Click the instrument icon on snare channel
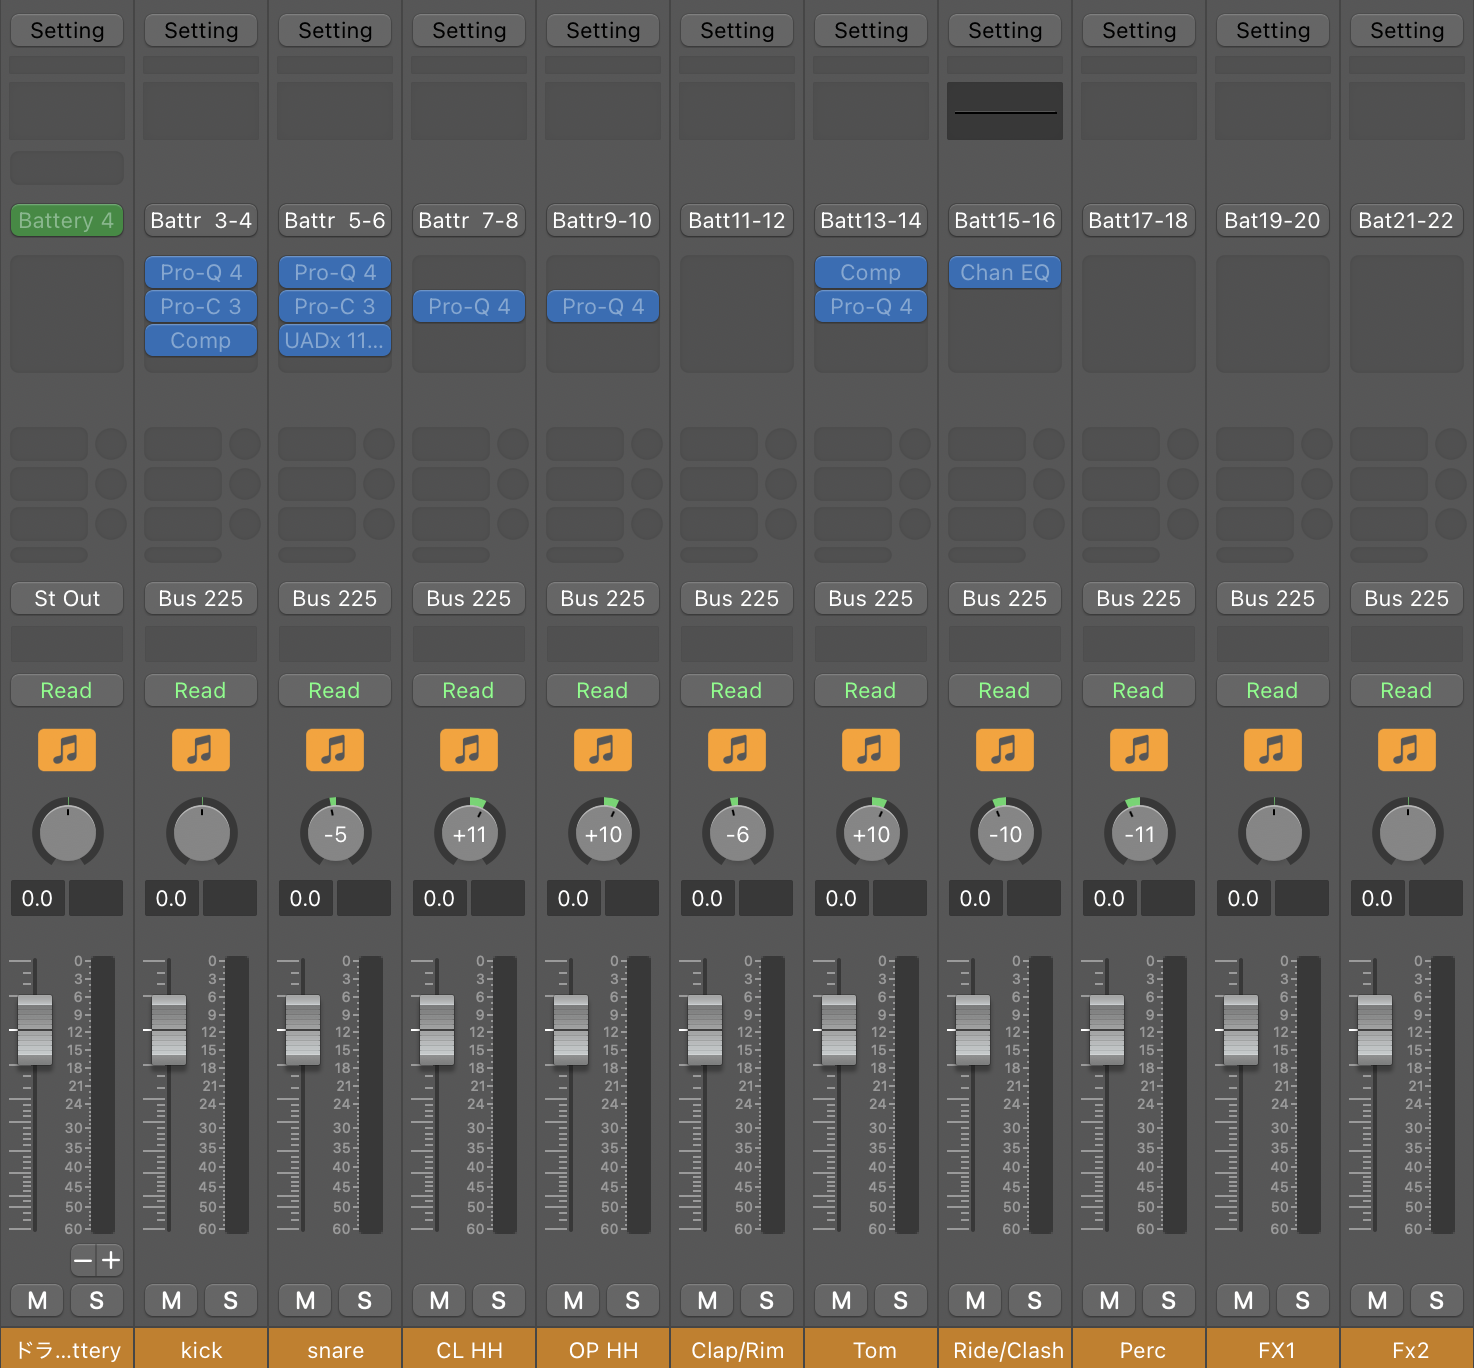Screen dimensions: 1474x1368 (x=335, y=749)
